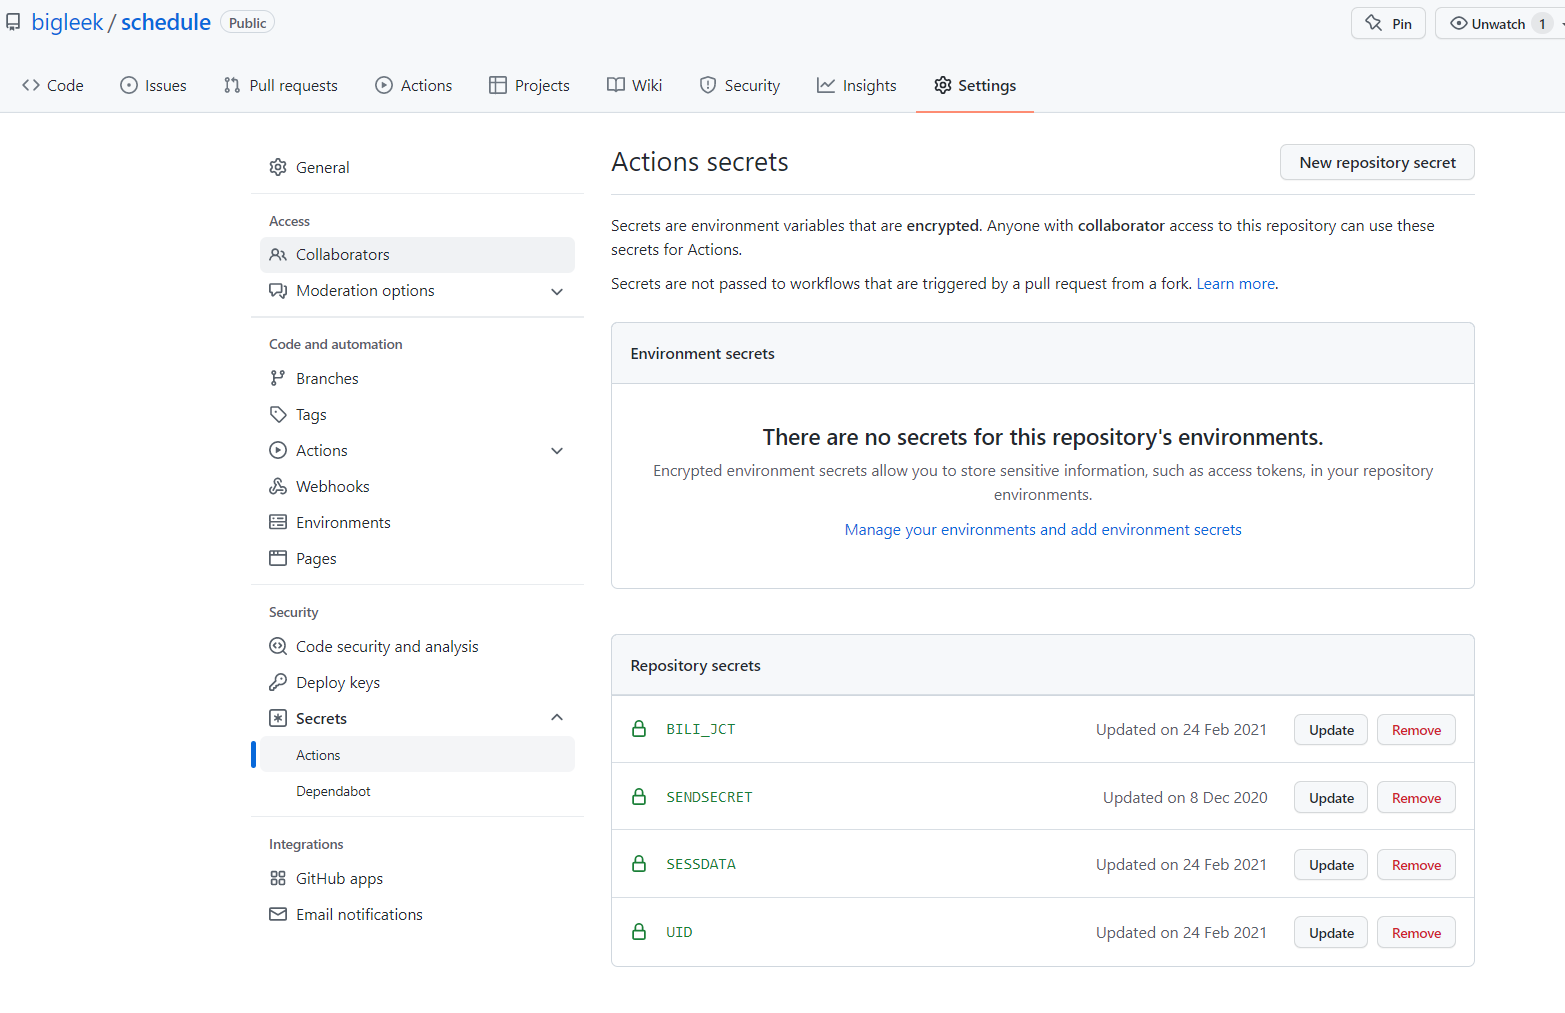Remove the SENDSECRET secret
Image resolution: width=1565 pixels, height=1013 pixels.
[x=1416, y=798]
